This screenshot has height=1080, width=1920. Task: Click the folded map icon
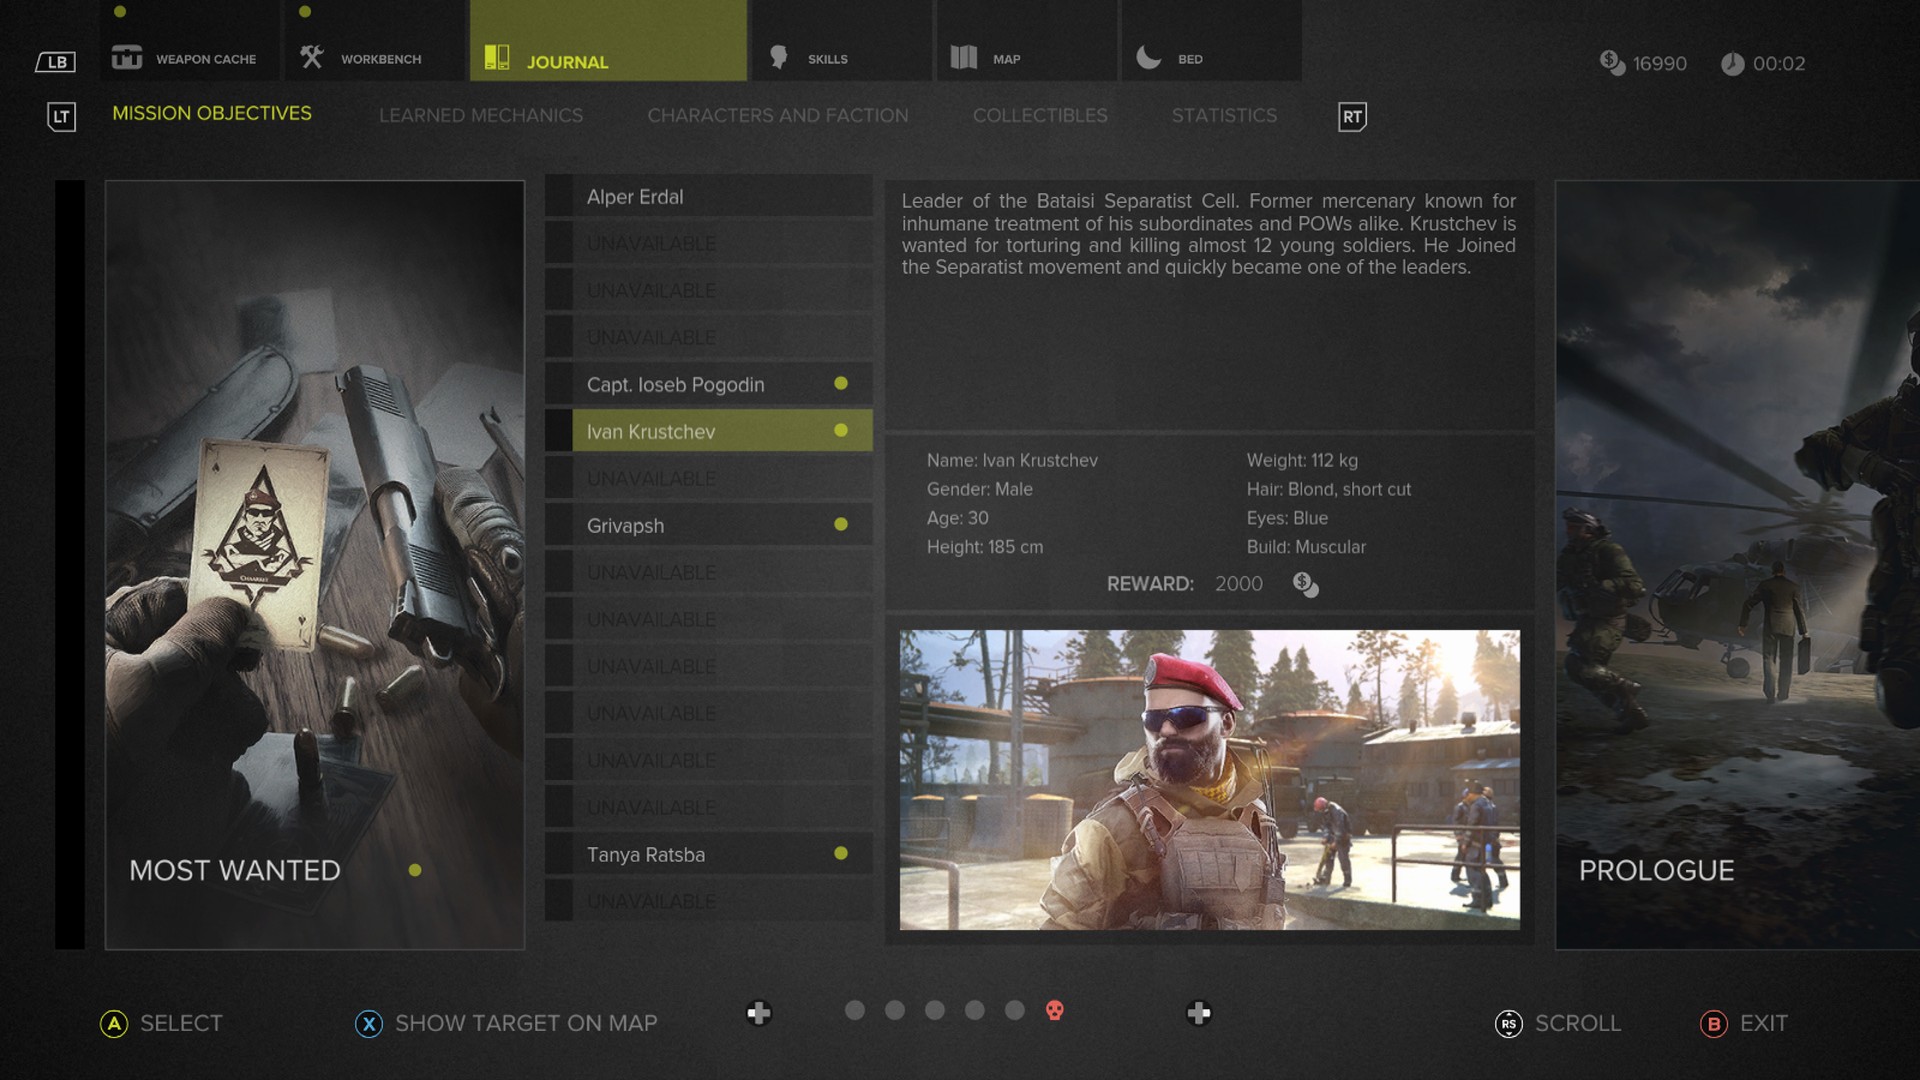(964, 57)
